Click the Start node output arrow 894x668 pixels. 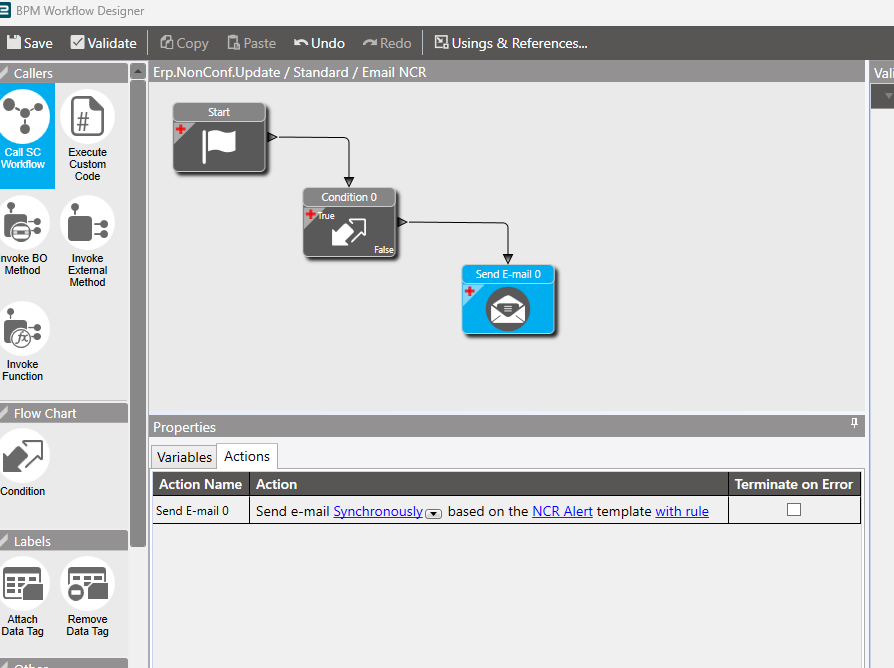click(x=272, y=137)
